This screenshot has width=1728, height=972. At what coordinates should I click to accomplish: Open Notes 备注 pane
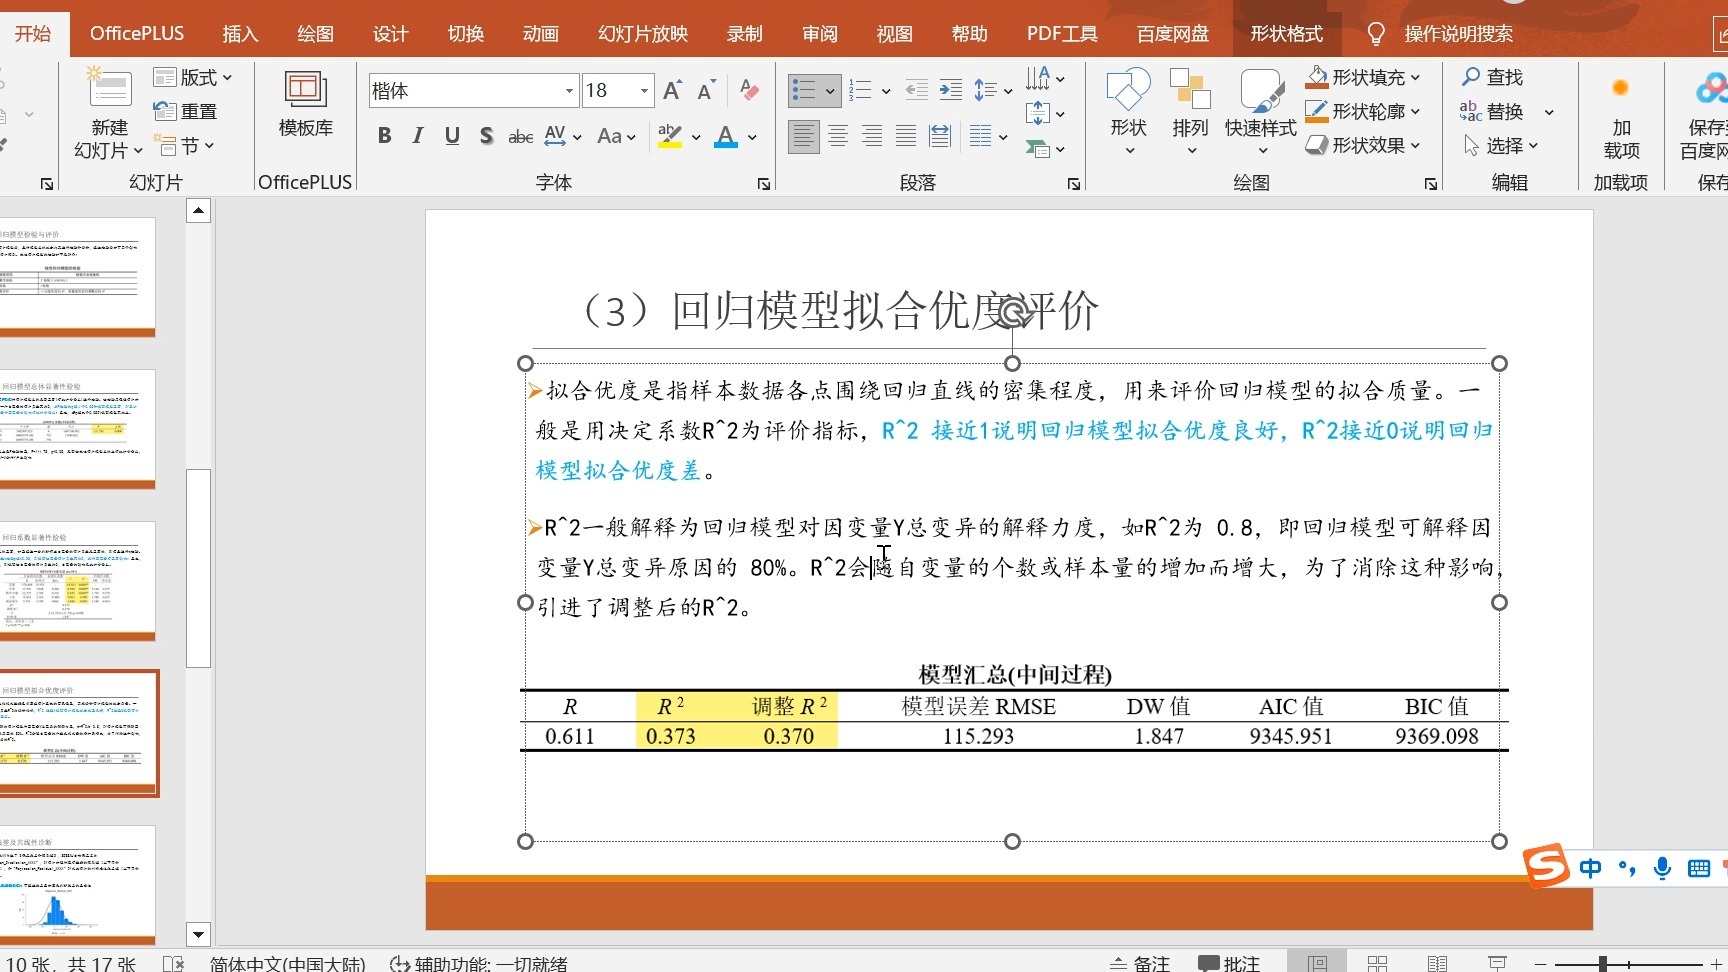pos(1140,963)
